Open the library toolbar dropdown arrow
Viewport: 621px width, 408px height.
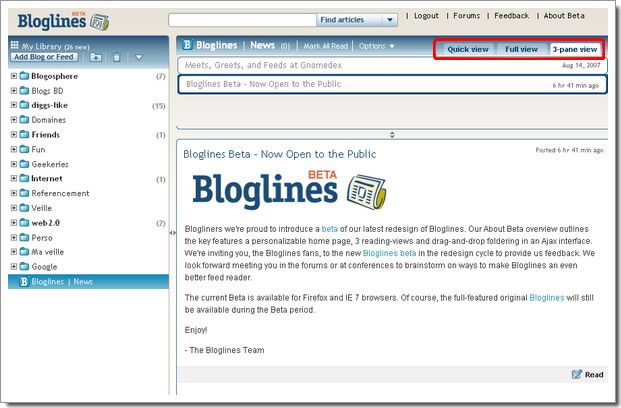[139, 57]
